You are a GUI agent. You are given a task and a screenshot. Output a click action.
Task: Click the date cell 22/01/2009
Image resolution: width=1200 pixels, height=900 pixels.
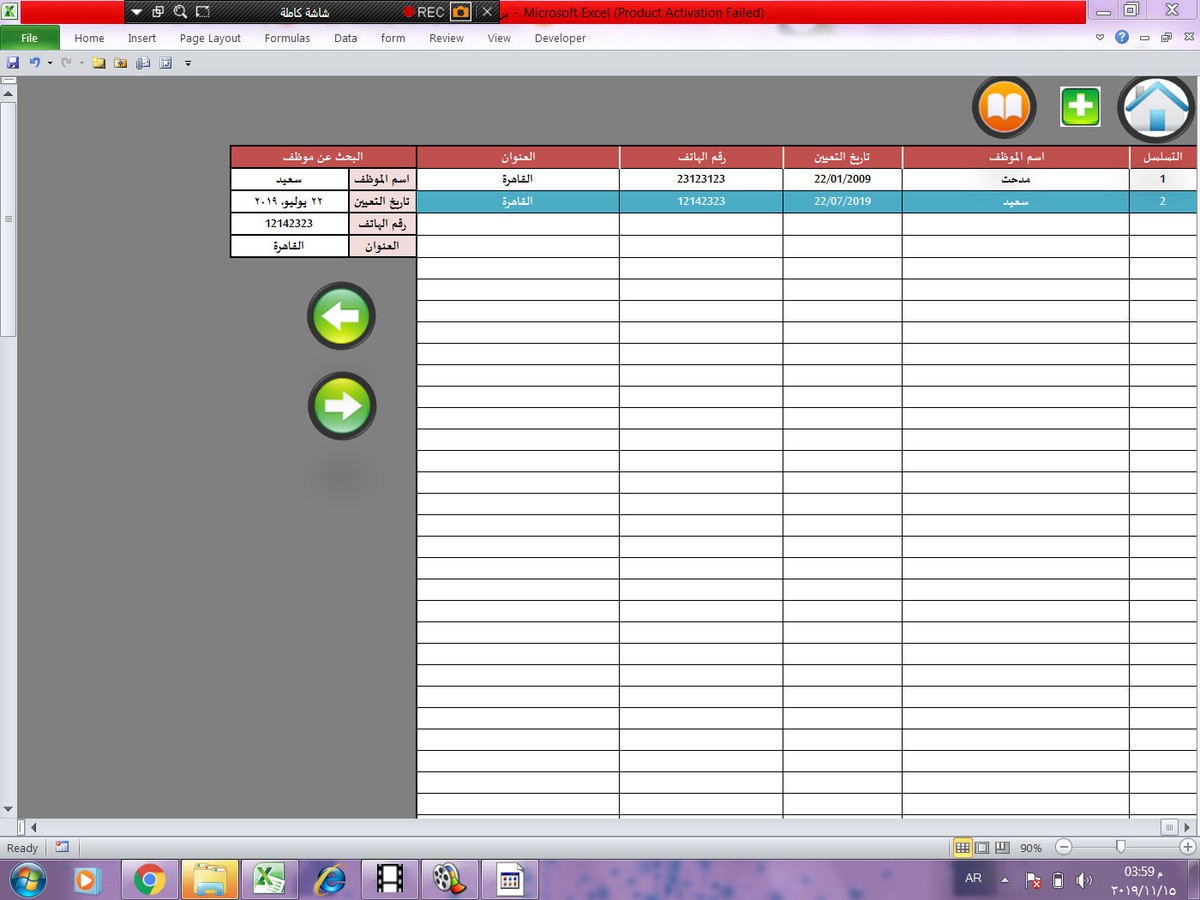[842, 179]
